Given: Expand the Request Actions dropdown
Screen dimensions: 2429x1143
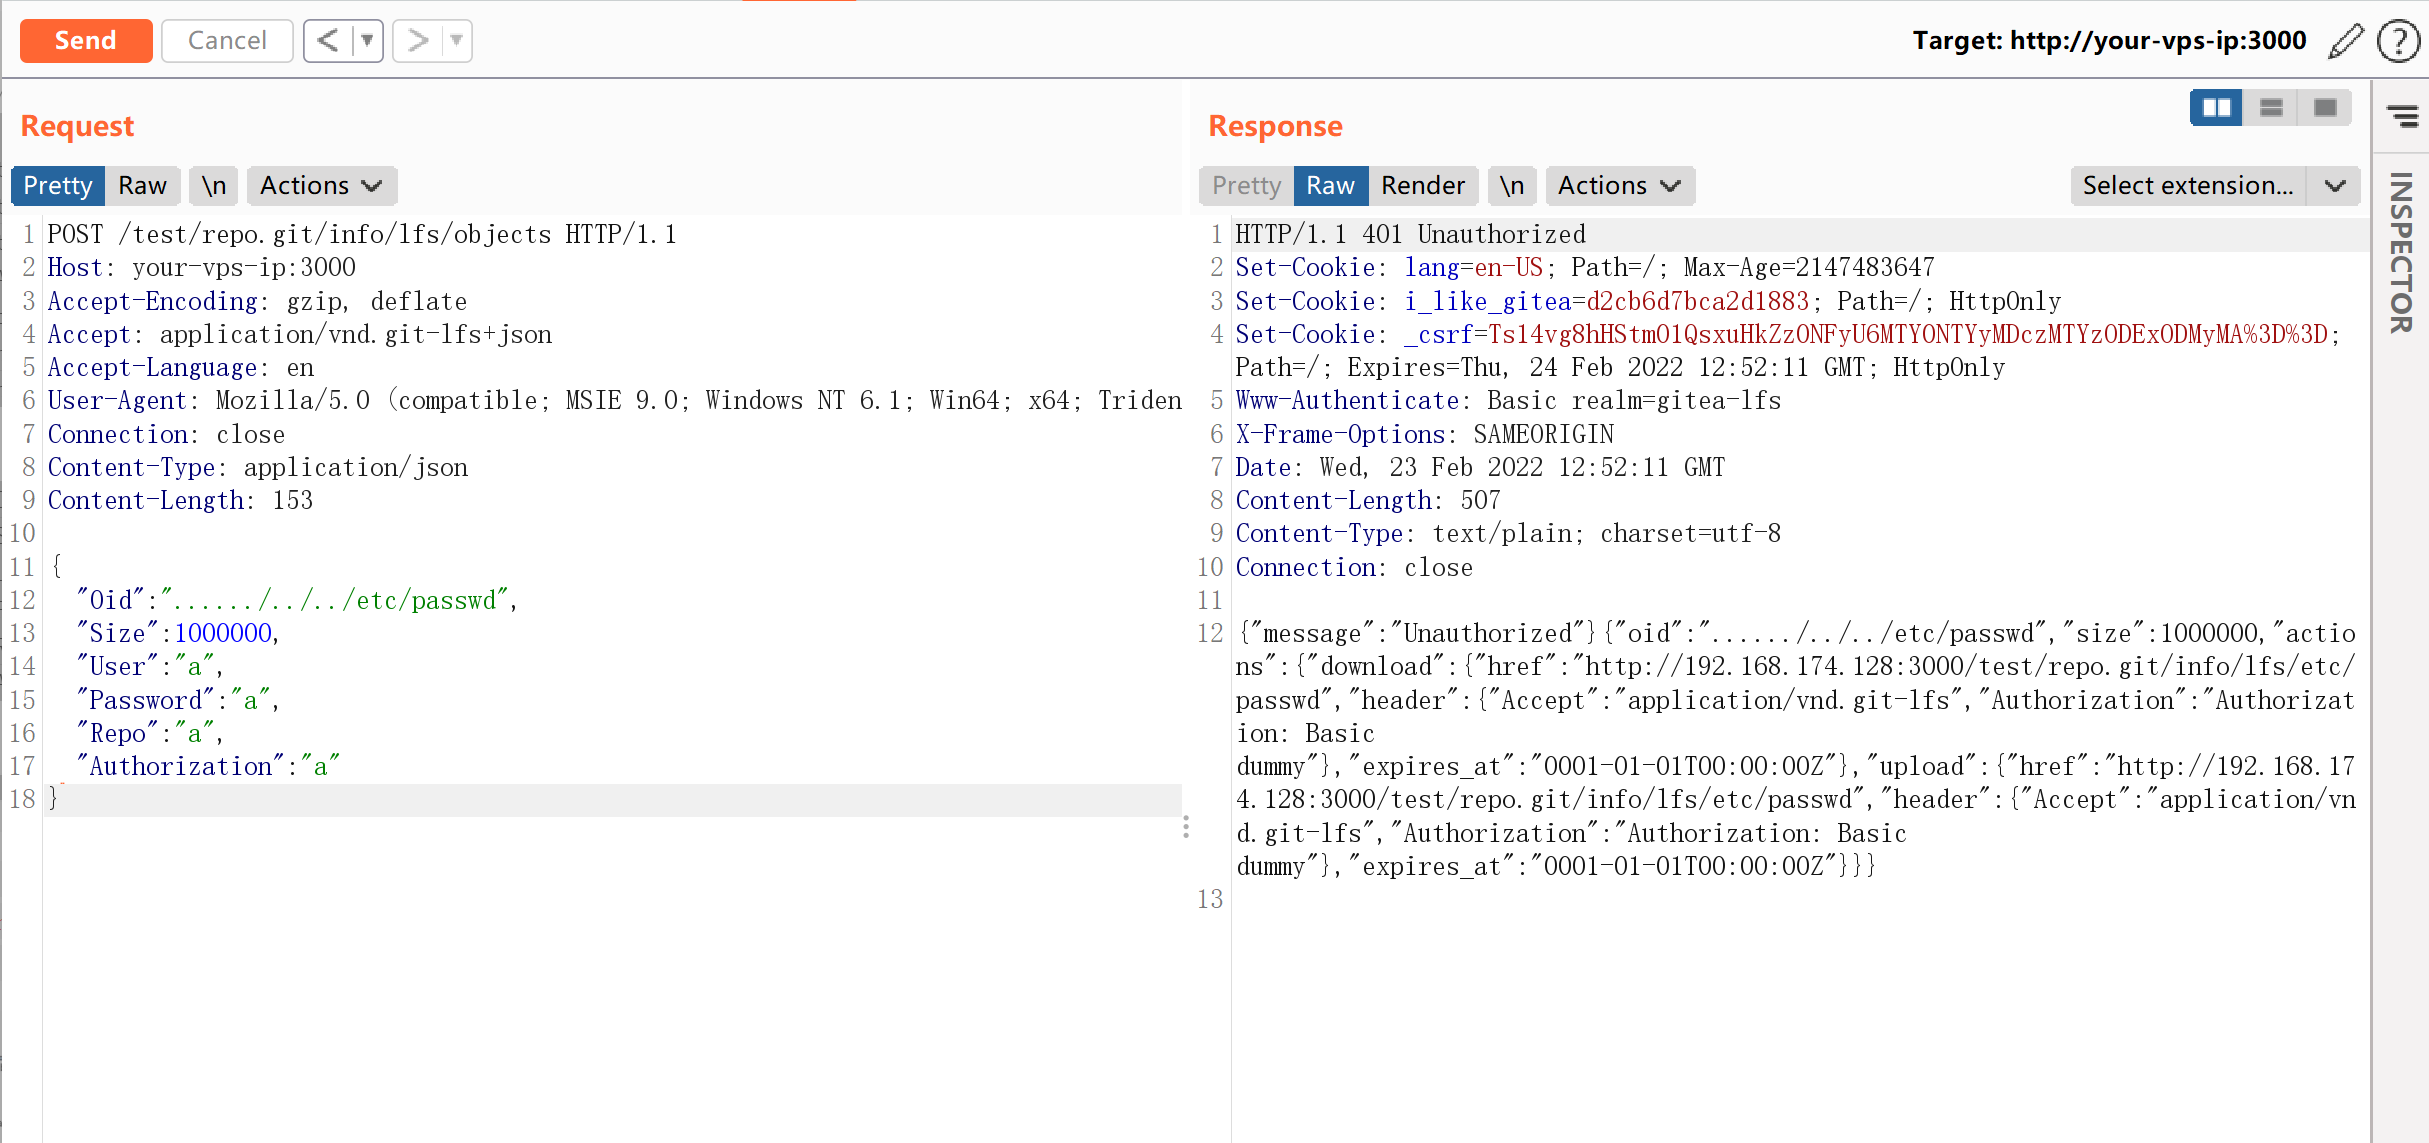Looking at the screenshot, I should coord(321,186).
